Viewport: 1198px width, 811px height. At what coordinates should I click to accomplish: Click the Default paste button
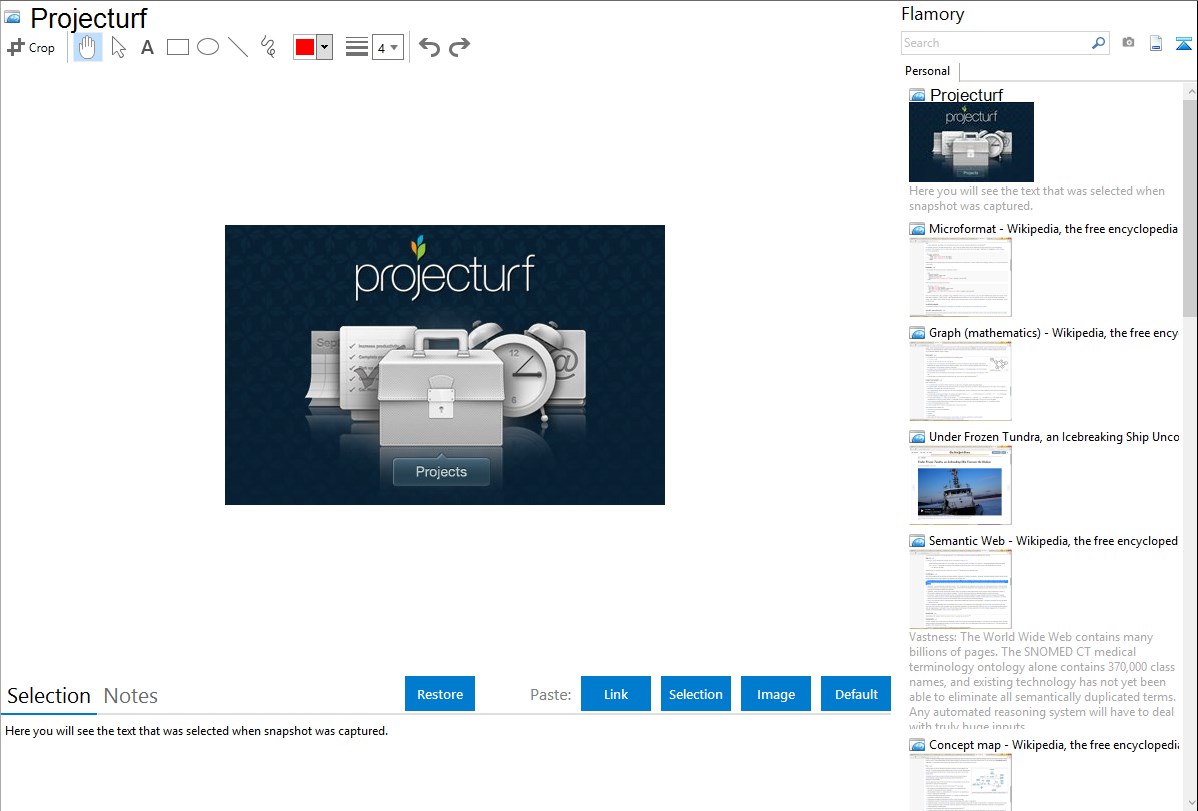click(856, 694)
